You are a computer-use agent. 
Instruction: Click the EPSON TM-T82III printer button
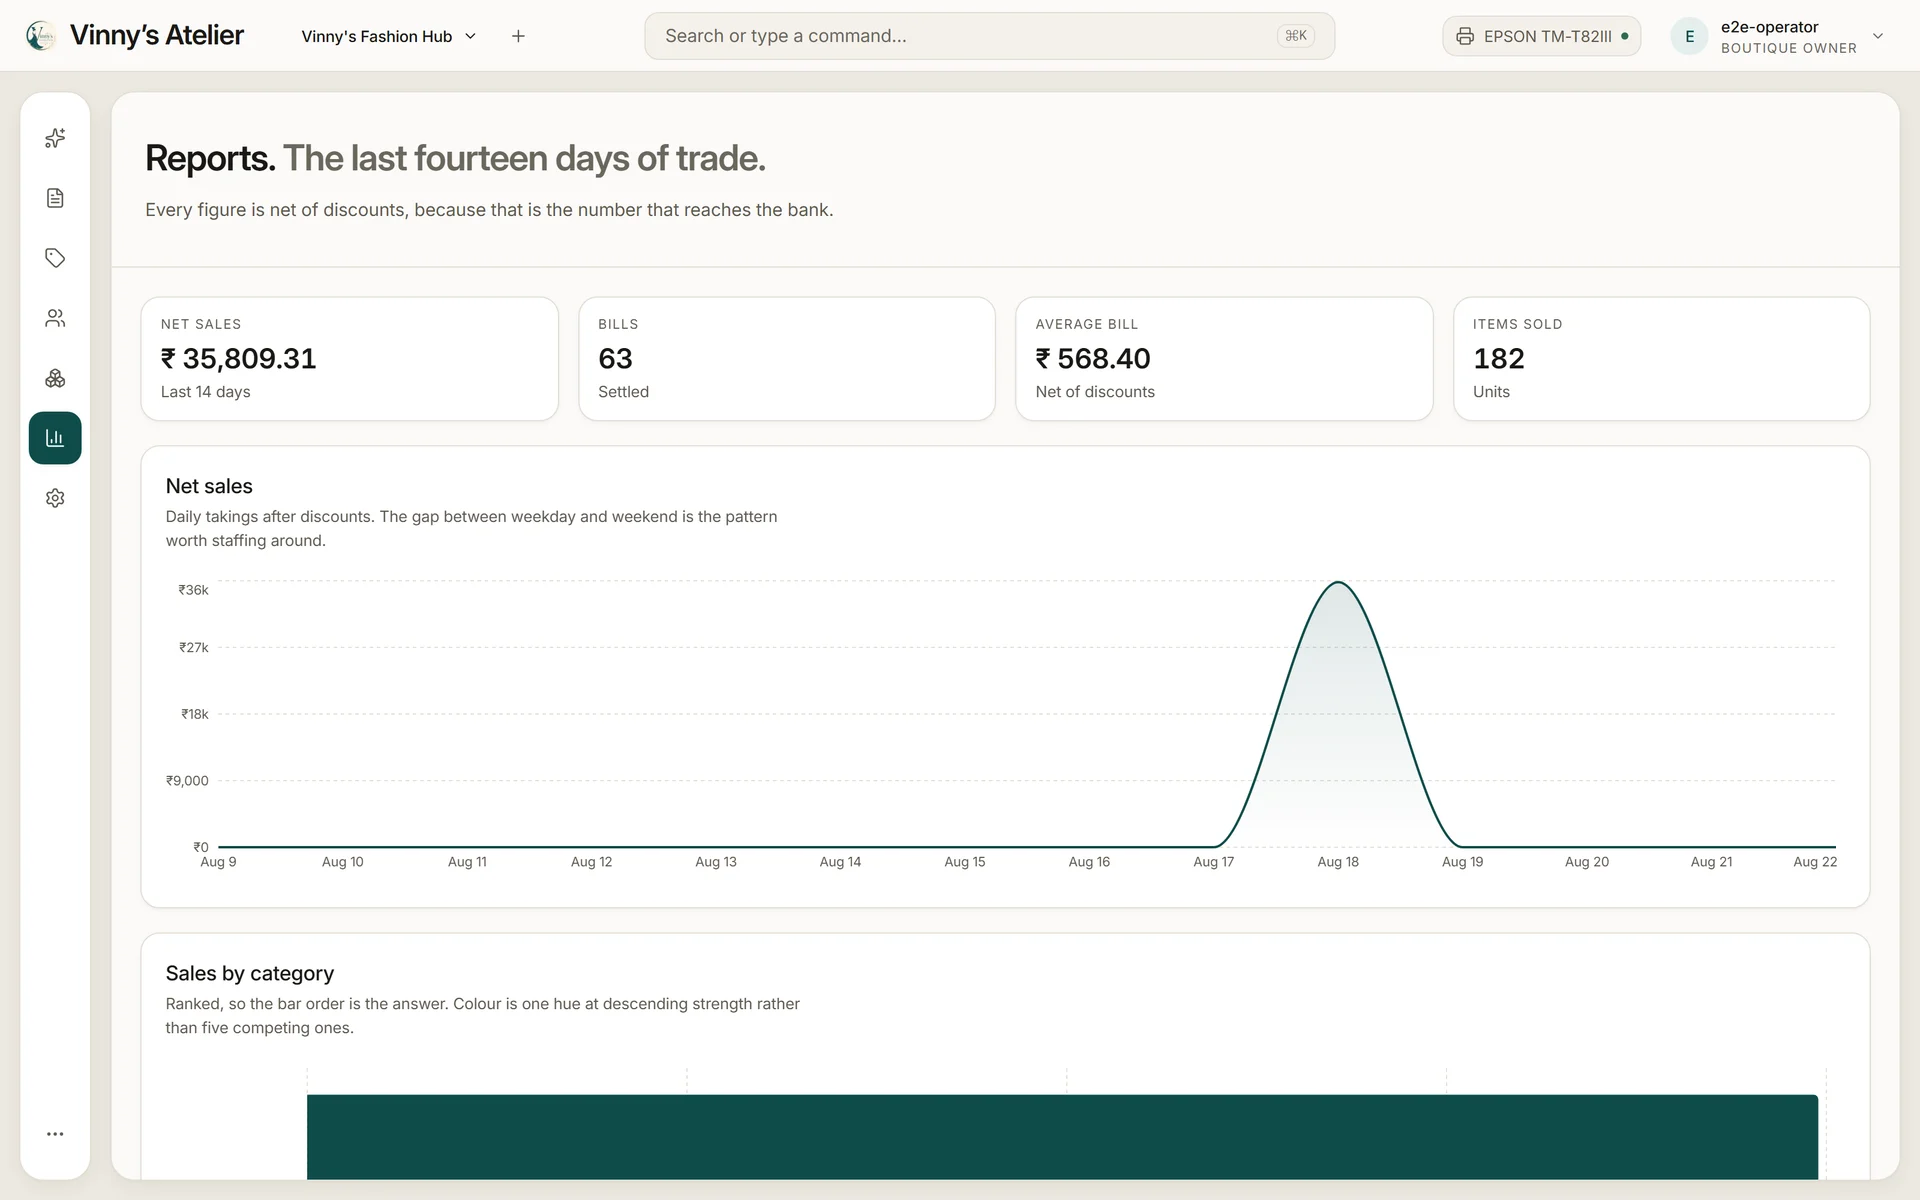coord(1541,36)
